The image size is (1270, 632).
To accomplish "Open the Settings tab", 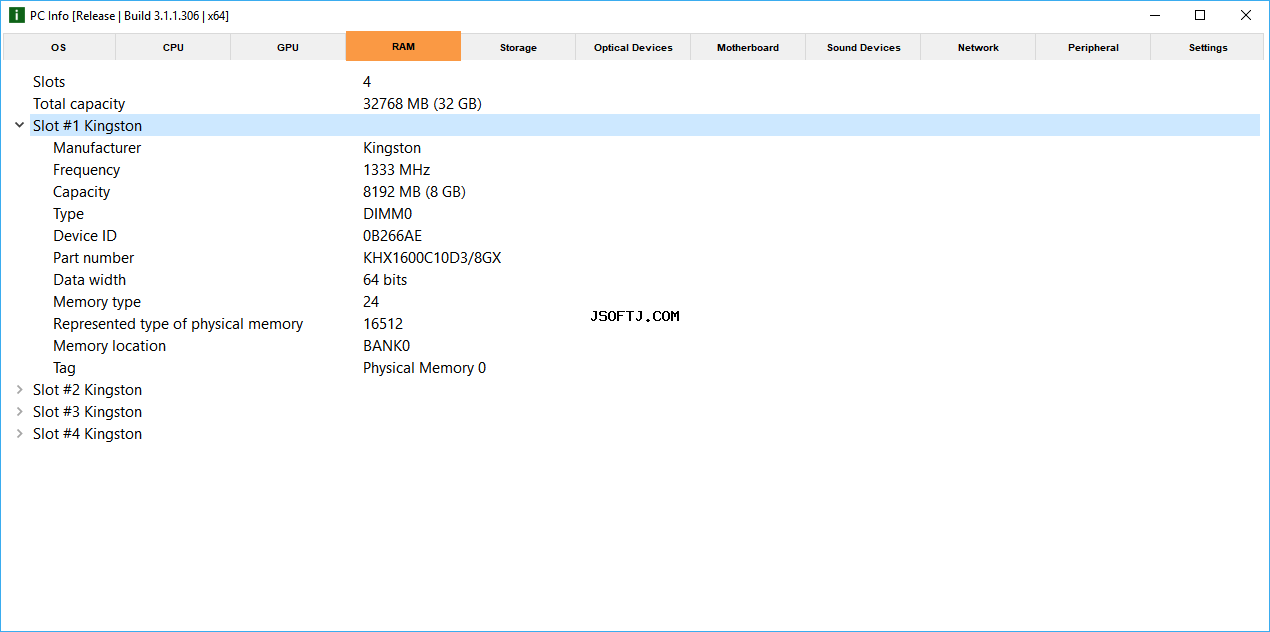I will 1208,47.
